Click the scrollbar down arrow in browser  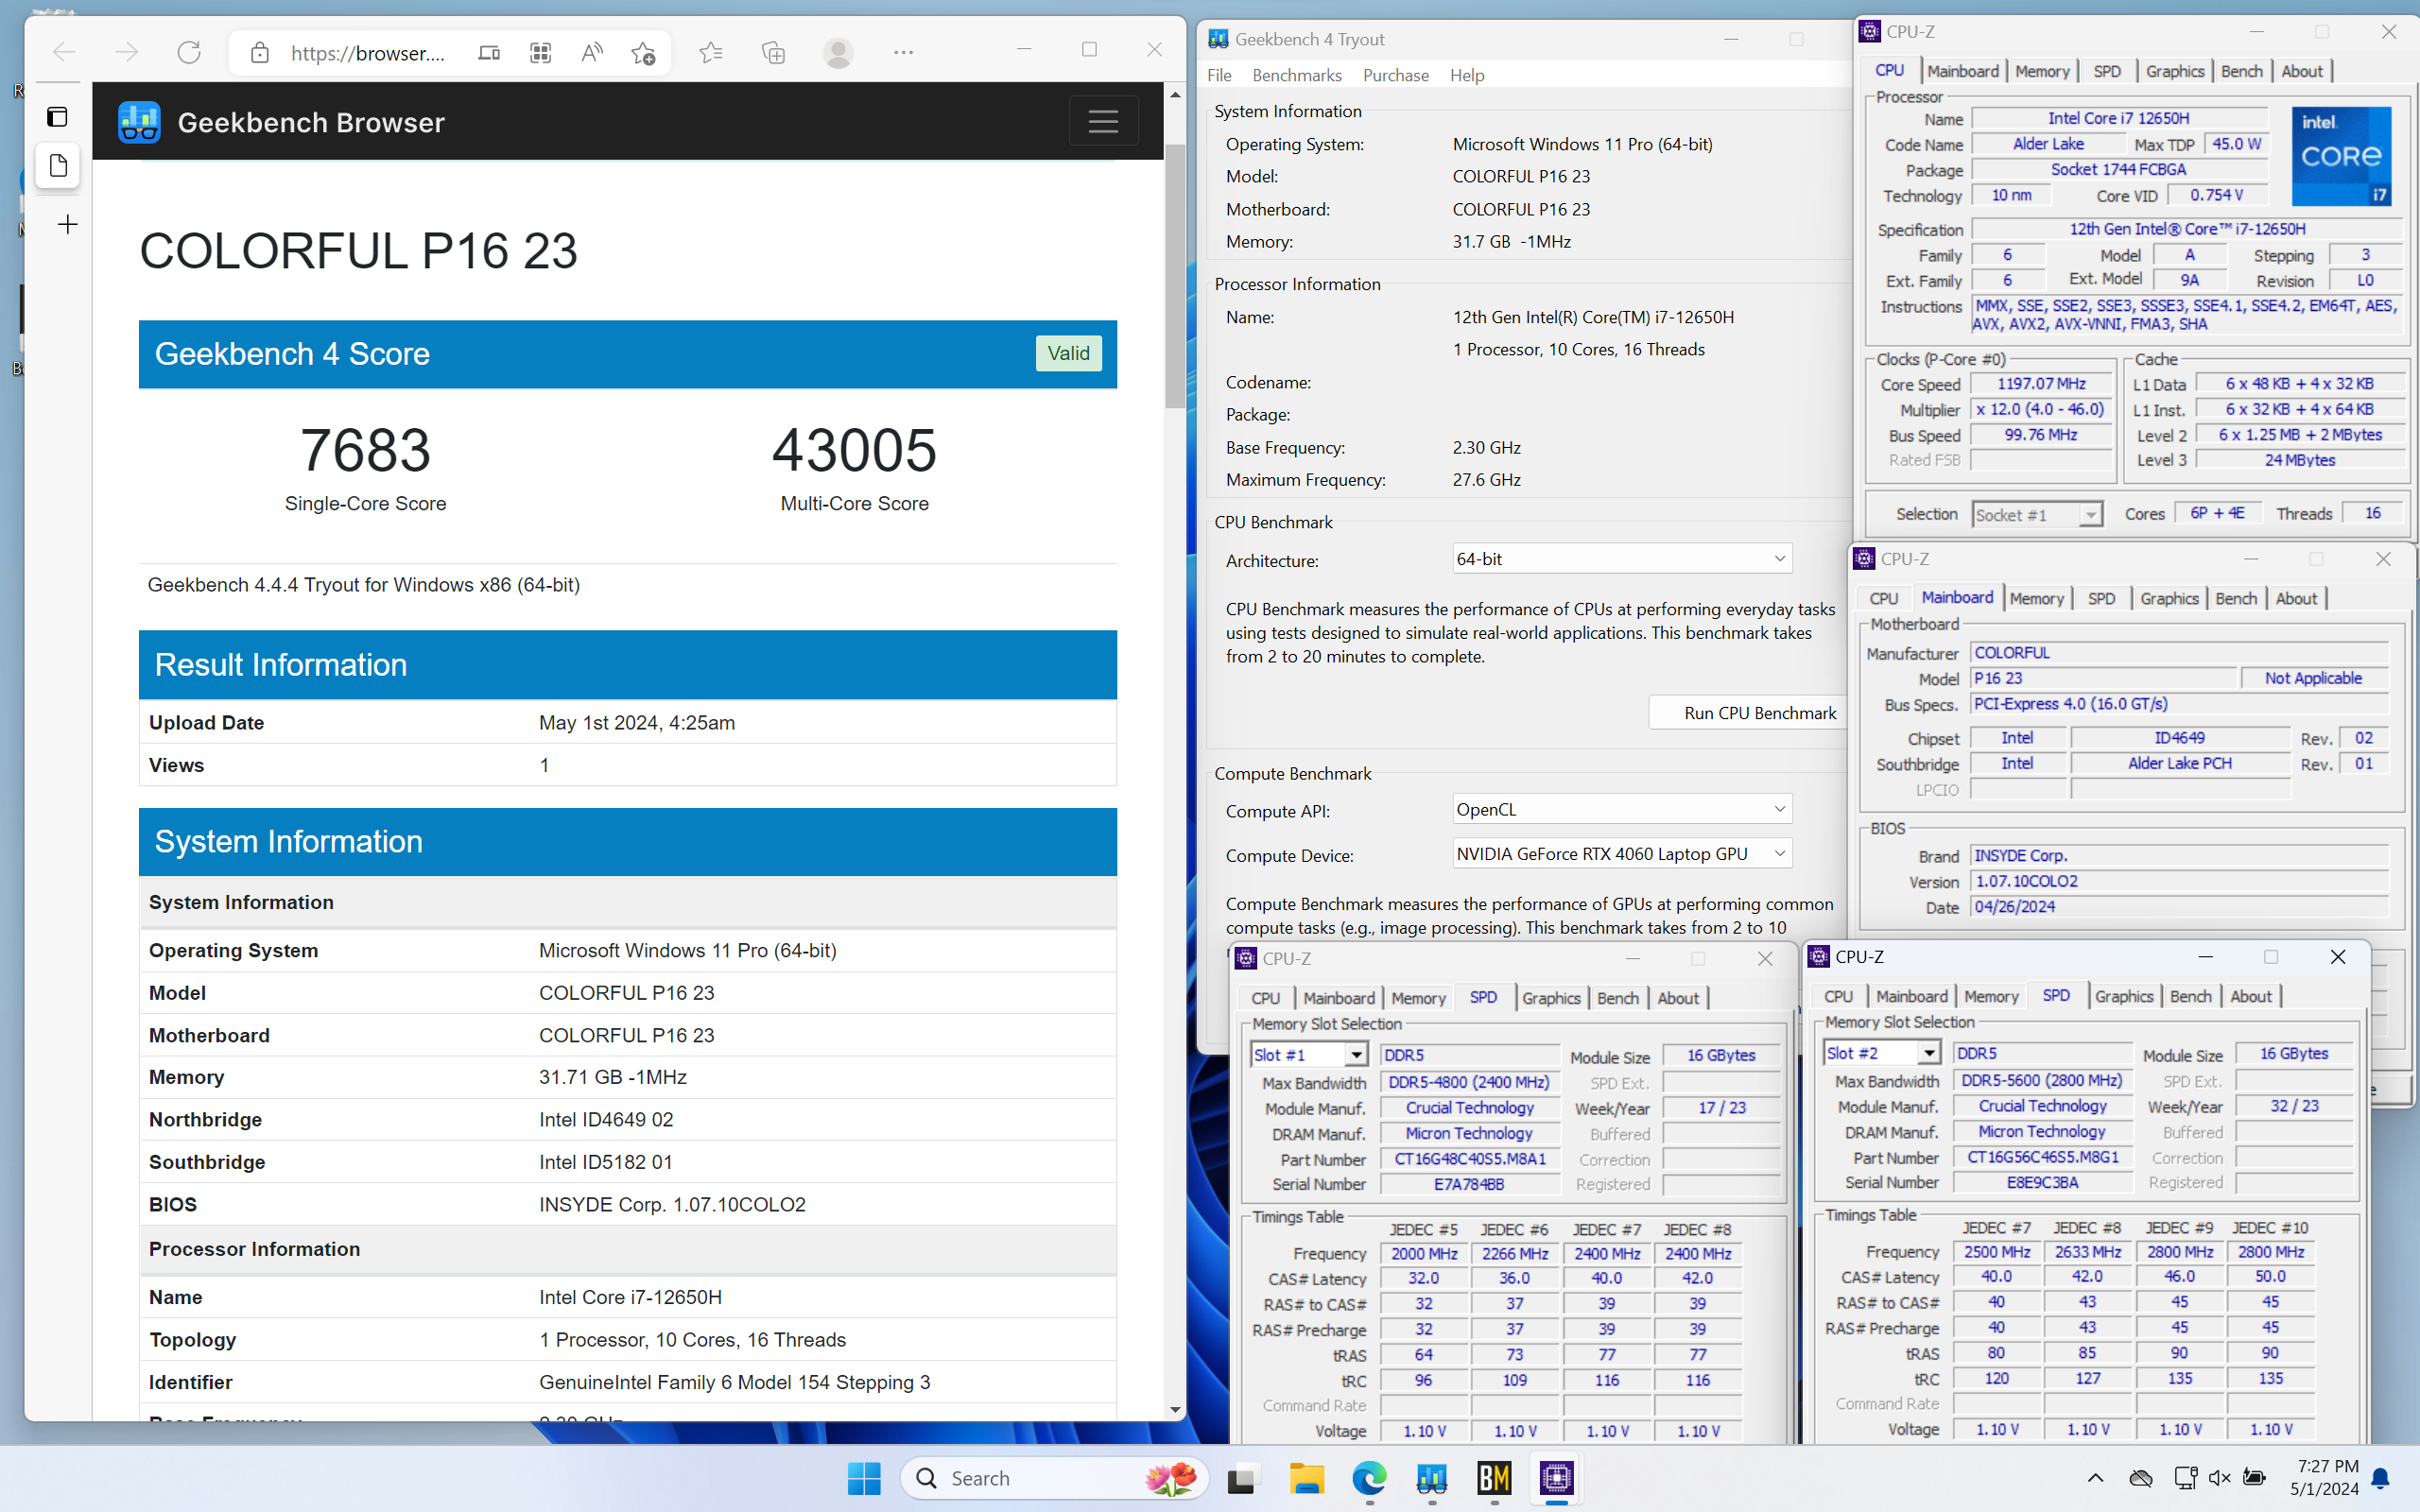pyautogui.click(x=1175, y=1409)
